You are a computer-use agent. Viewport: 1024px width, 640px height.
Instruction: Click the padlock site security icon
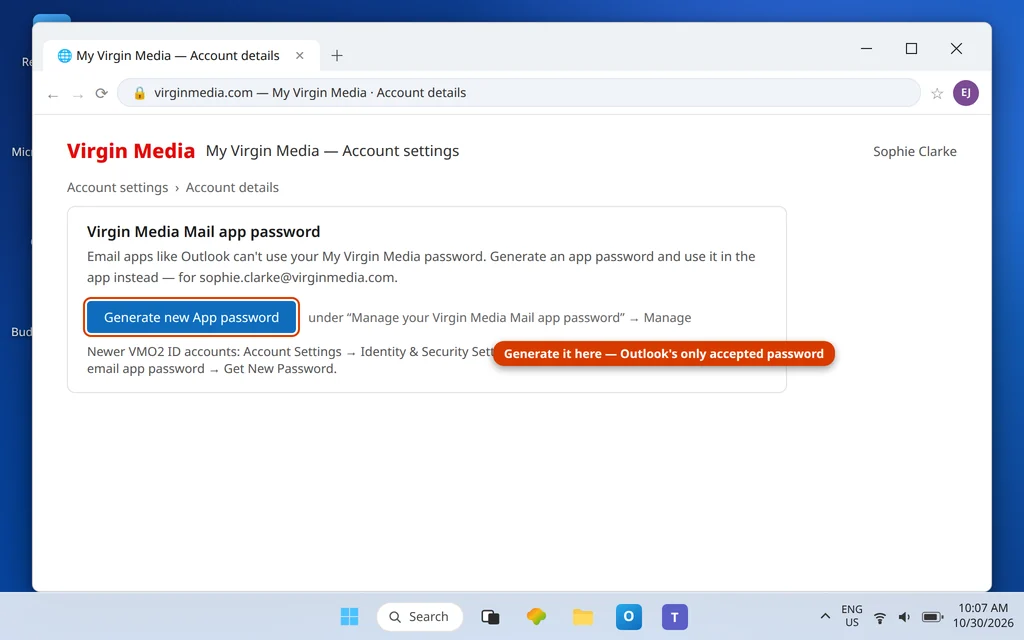[x=139, y=93]
